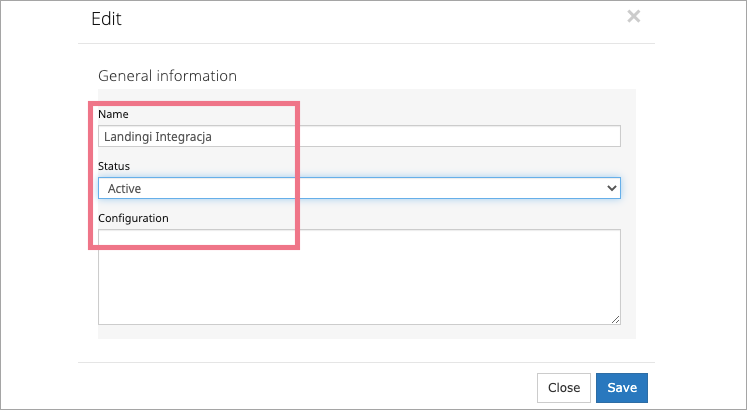Click the Status dropdown chevron arrow
The width and height of the screenshot is (747, 410).
pos(612,187)
